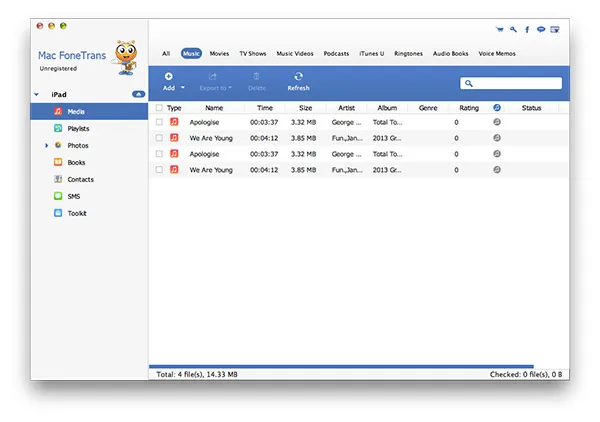Open the shopping cart purchase icon
Screen dimensions: 600x422
click(x=499, y=29)
